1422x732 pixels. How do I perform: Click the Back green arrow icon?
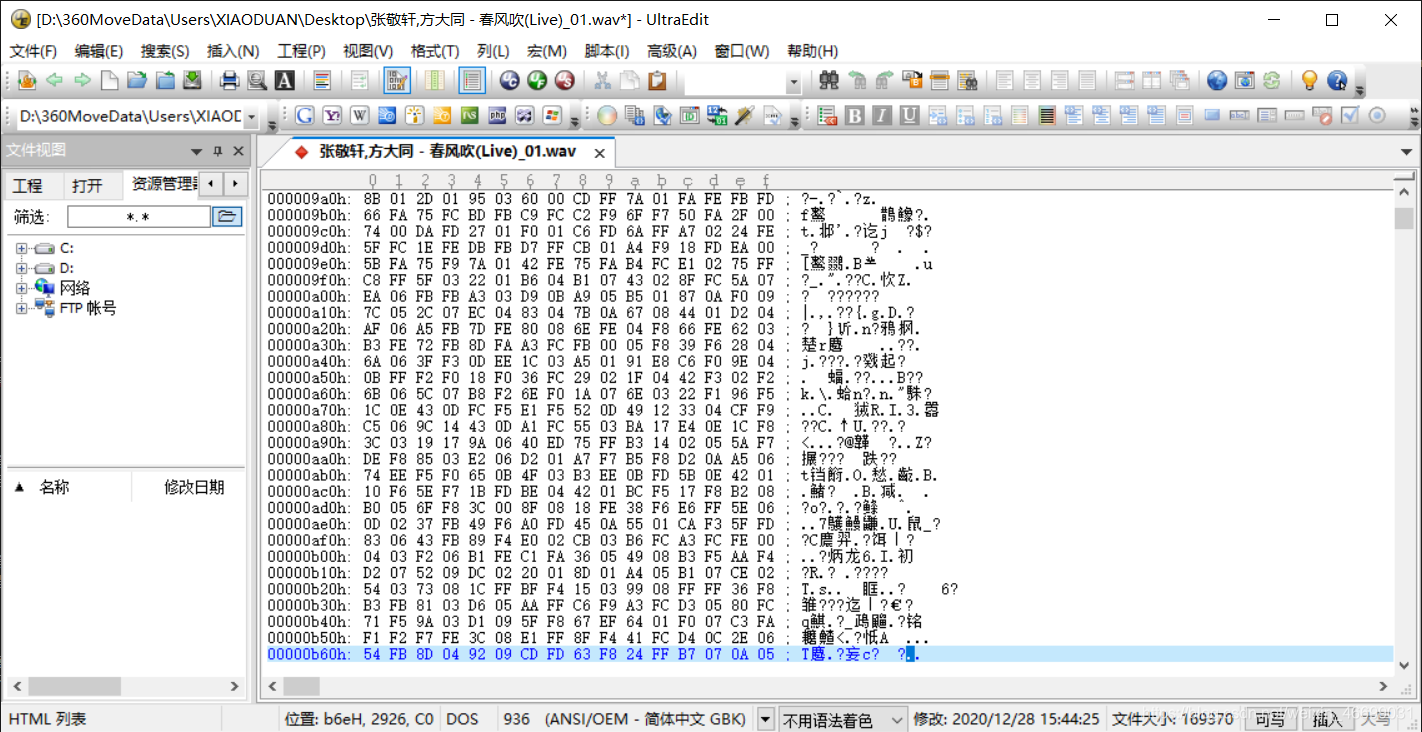(x=54, y=81)
